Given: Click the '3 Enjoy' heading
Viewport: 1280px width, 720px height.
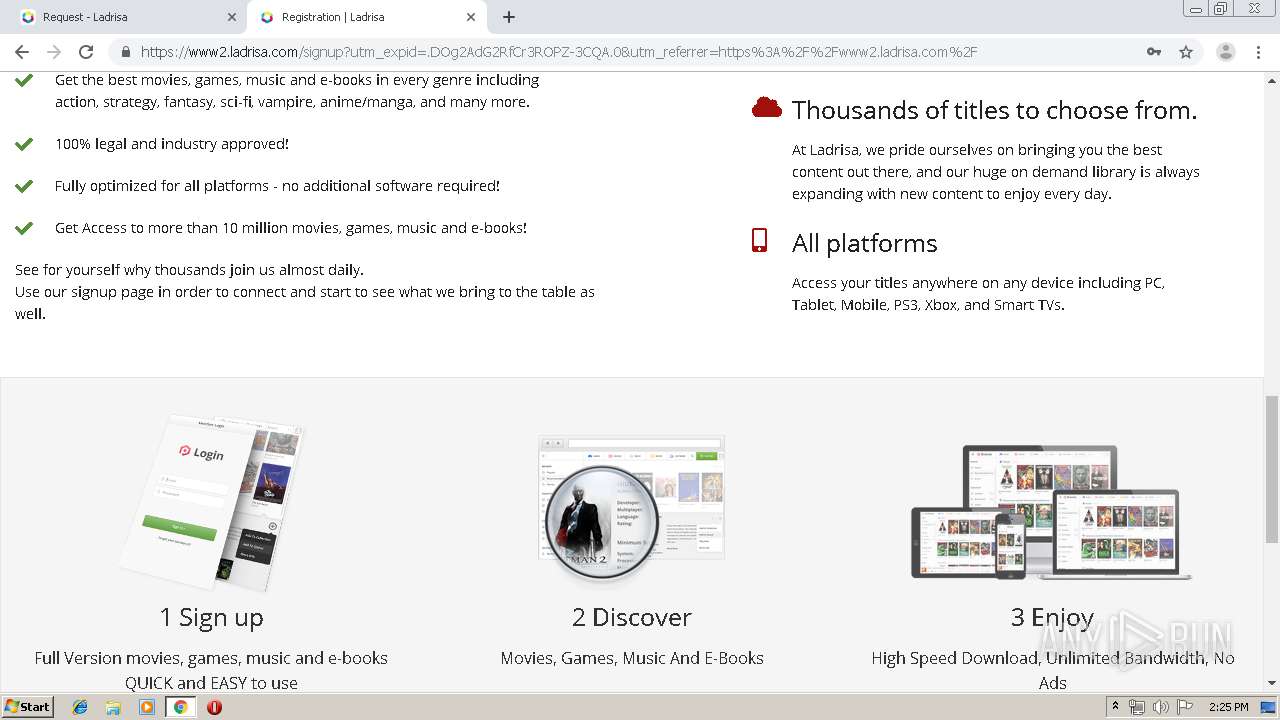Looking at the screenshot, I should tap(1052, 617).
